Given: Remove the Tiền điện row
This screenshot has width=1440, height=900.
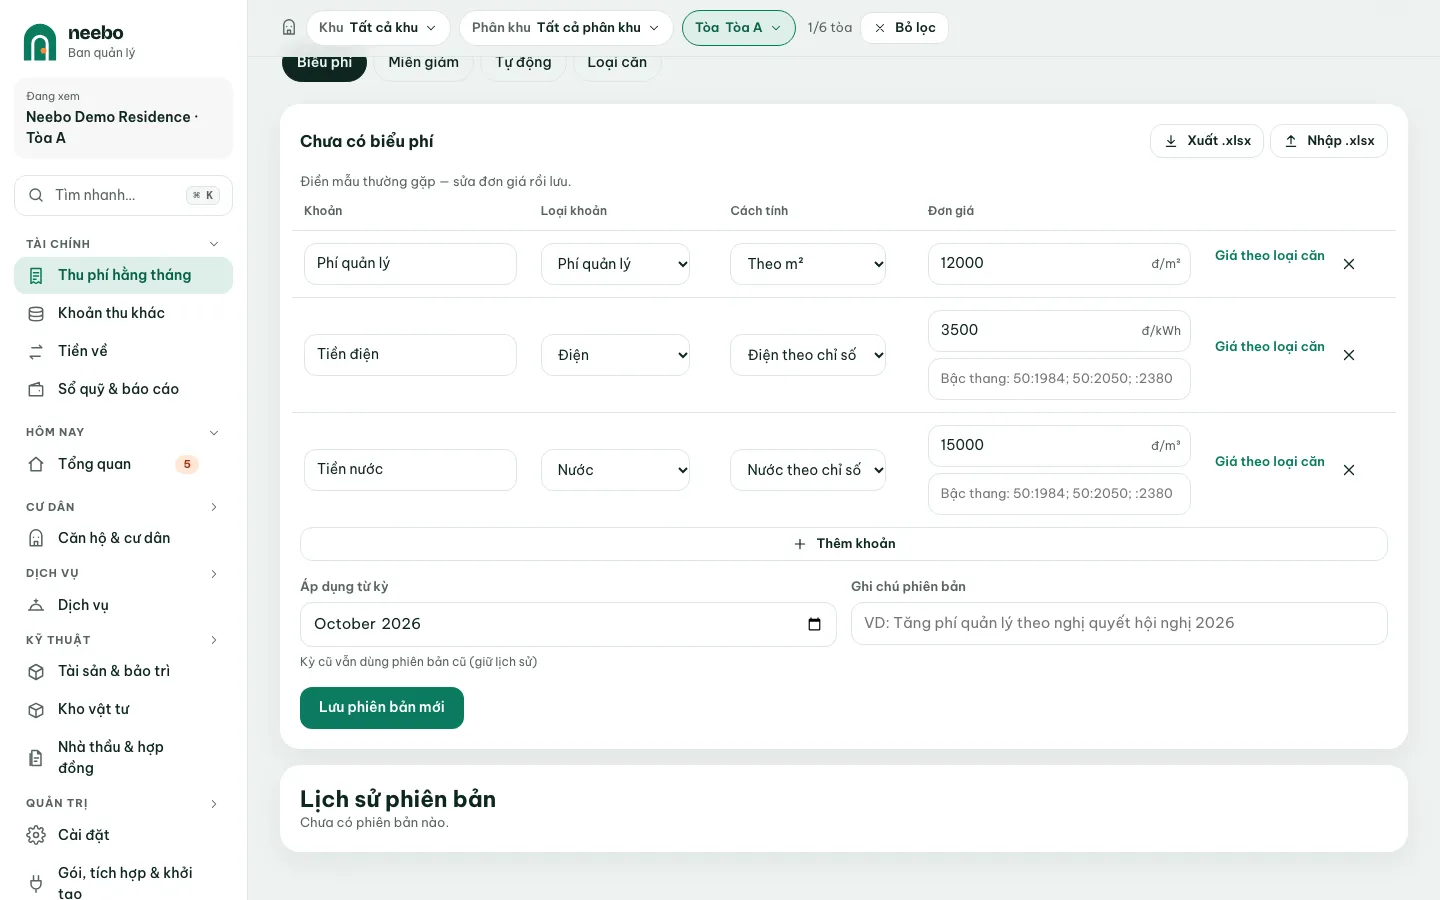Looking at the screenshot, I should 1349,355.
